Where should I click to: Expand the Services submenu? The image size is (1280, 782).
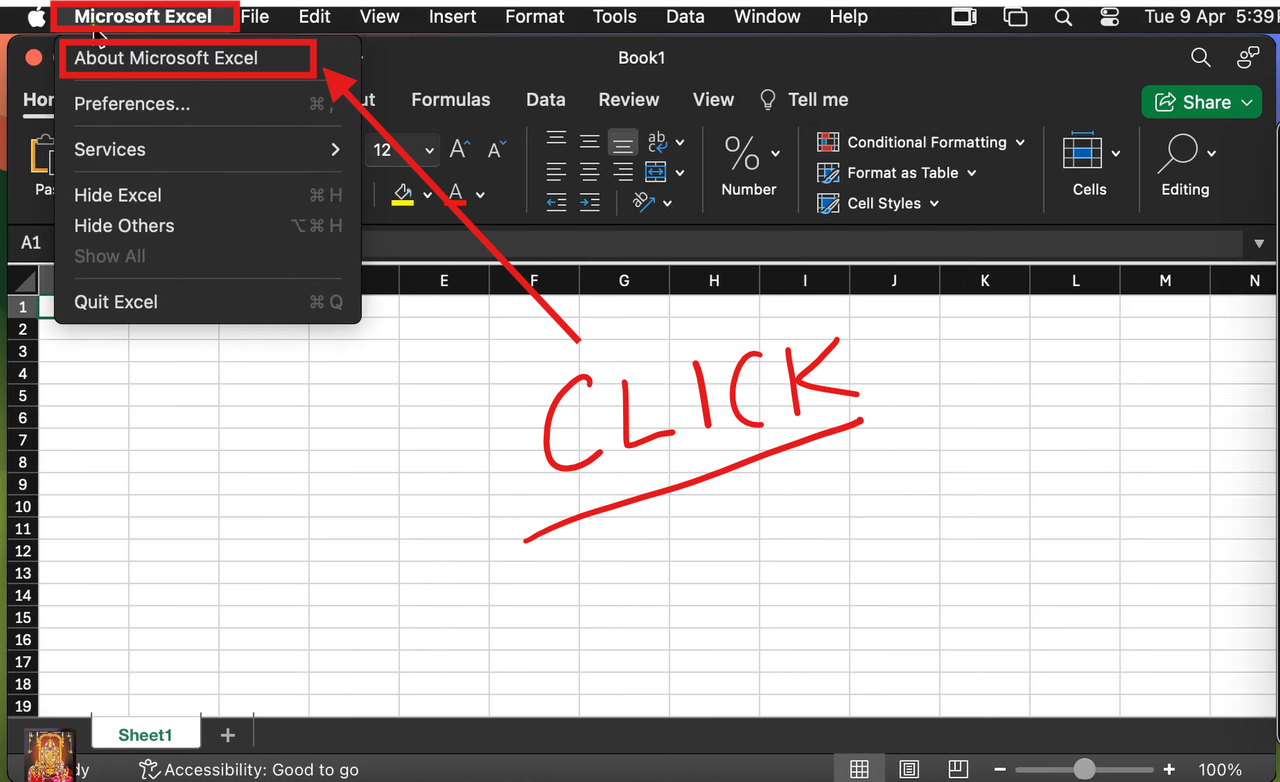pos(110,149)
